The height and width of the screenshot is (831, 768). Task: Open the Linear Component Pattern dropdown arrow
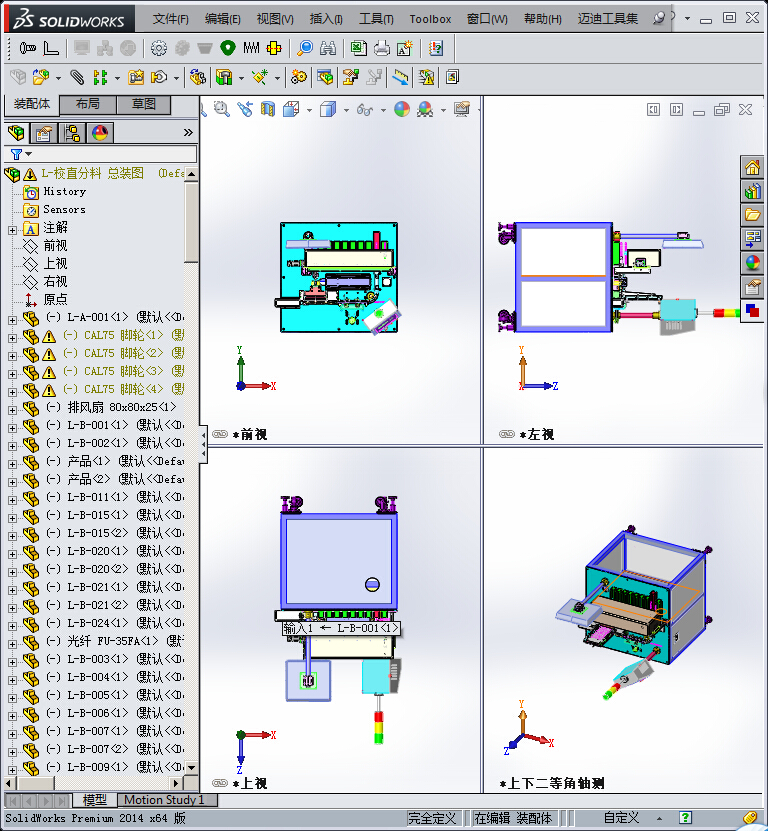click(117, 78)
